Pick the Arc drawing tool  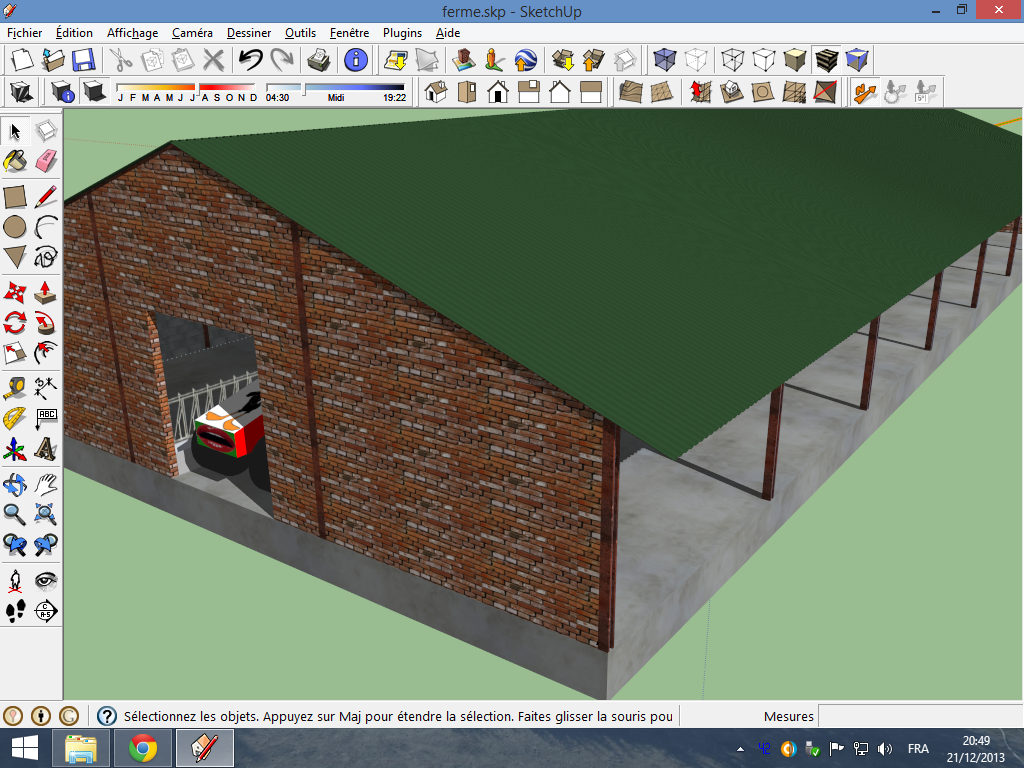[46, 227]
